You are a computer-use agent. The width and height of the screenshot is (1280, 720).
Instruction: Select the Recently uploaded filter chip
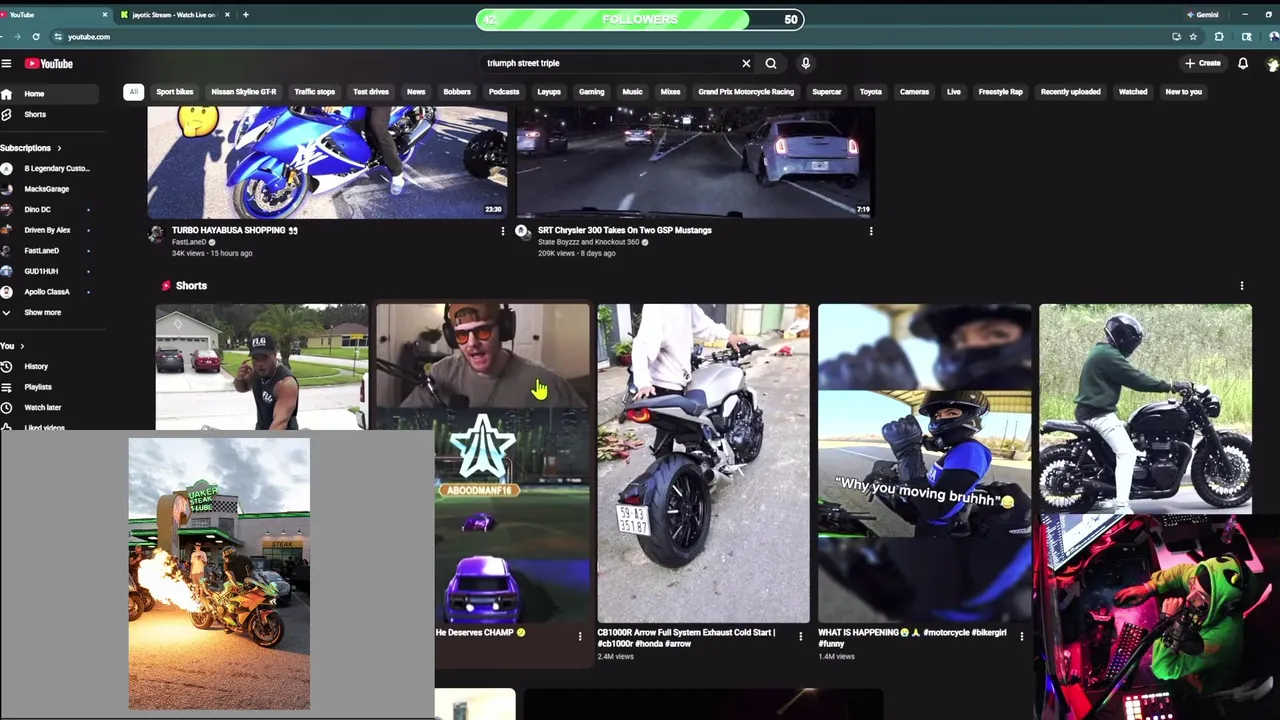pos(1070,91)
